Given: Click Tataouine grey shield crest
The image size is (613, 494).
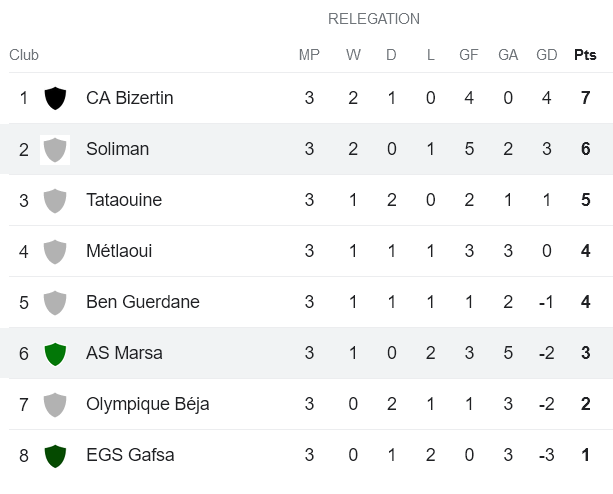Looking at the screenshot, I should [x=55, y=200].
